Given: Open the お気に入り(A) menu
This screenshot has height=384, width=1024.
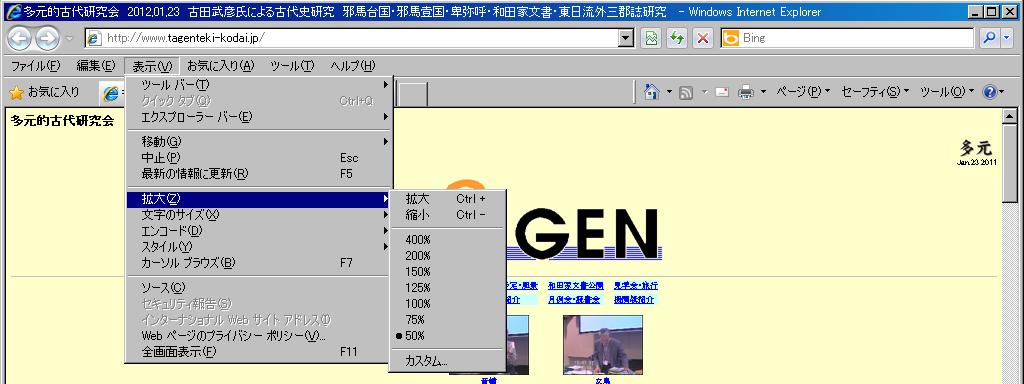Looking at the screenshot, I should [220, 65].
